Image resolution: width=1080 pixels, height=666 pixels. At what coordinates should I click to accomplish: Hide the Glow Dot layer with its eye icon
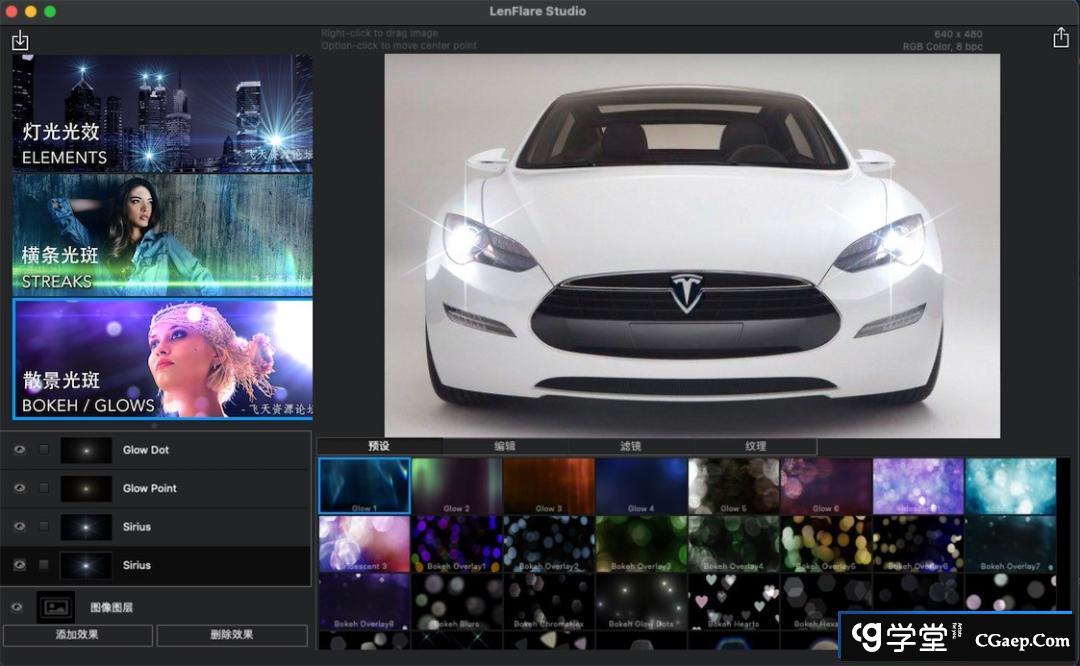tap(19, 450)
